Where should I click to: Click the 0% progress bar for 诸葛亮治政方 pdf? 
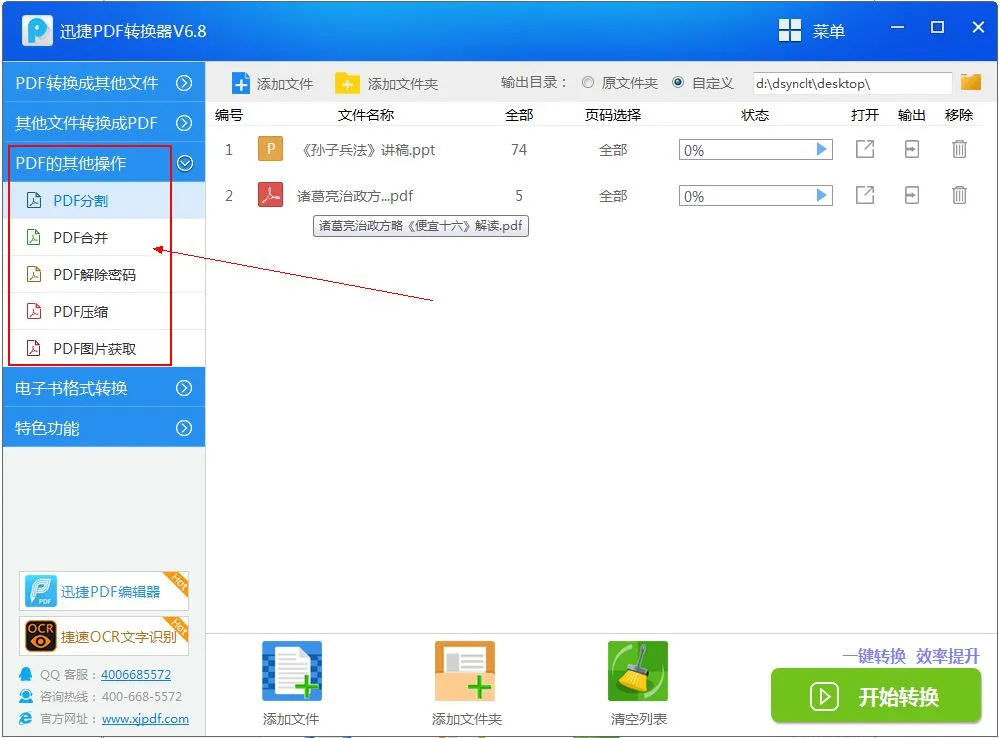click(x=756, y=195)
